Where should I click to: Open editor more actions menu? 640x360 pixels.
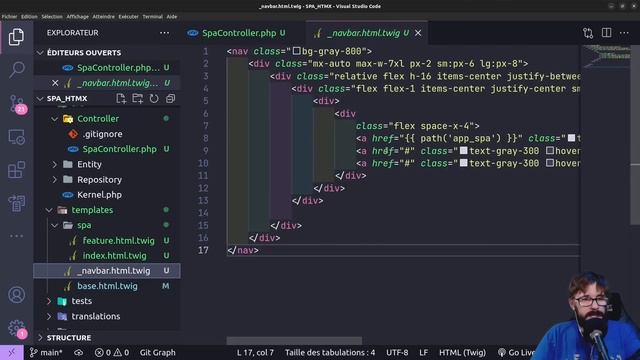[x=624, y=33]
